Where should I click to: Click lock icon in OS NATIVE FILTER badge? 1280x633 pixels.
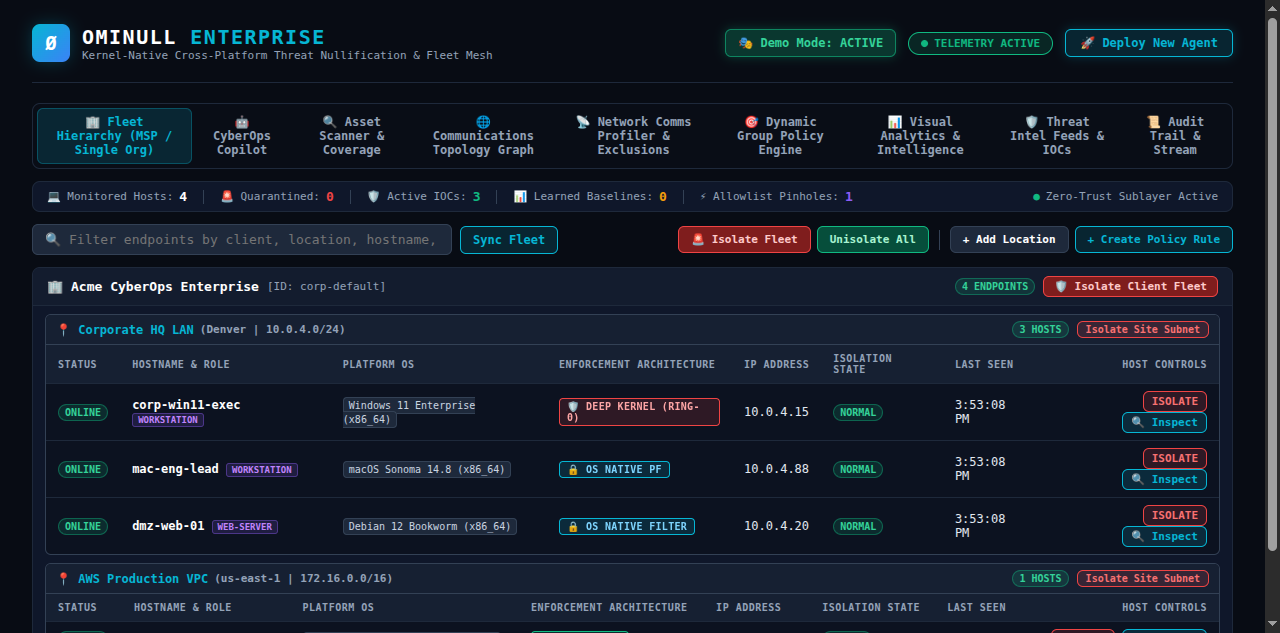[573, 527]
